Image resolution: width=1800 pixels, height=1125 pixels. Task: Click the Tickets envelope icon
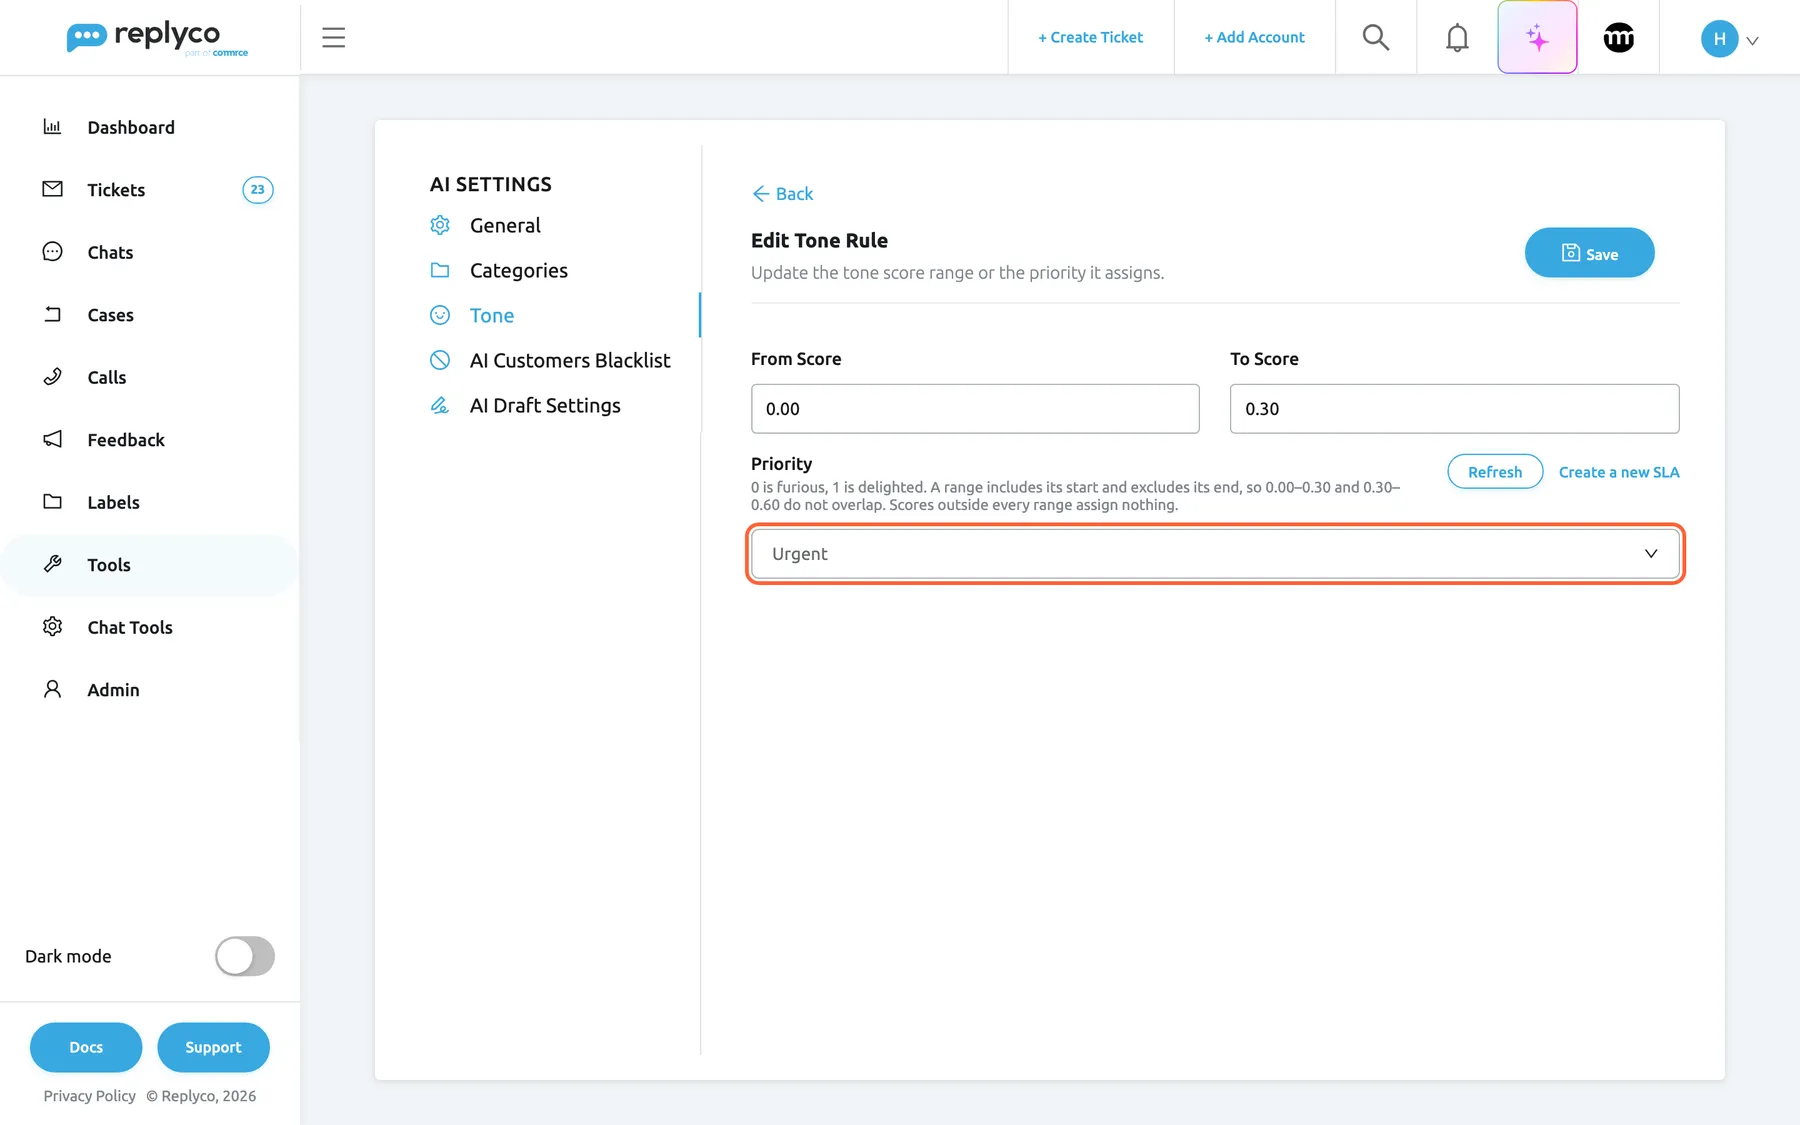pos(52,189)
